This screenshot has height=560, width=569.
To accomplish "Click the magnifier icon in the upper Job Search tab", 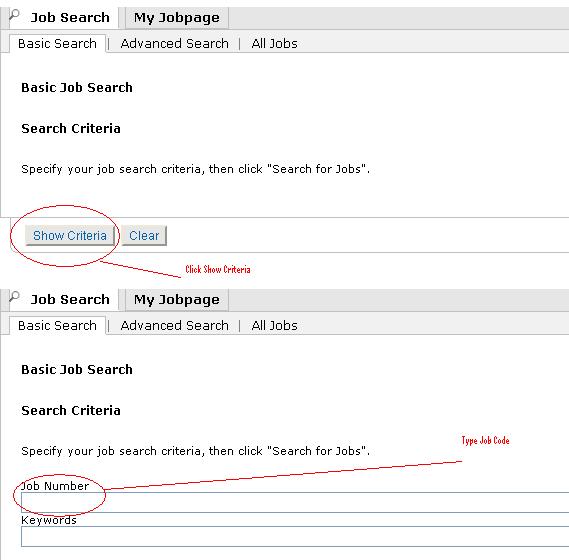I will coord(14,15).
